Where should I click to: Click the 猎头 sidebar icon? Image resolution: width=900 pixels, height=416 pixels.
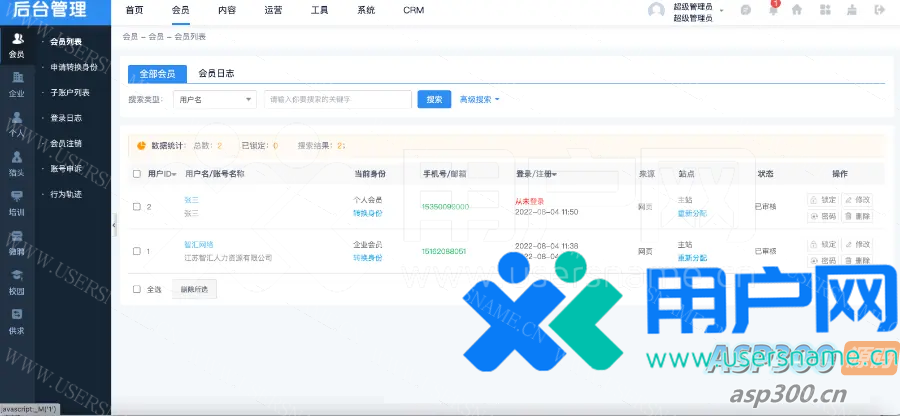point(17,162)
